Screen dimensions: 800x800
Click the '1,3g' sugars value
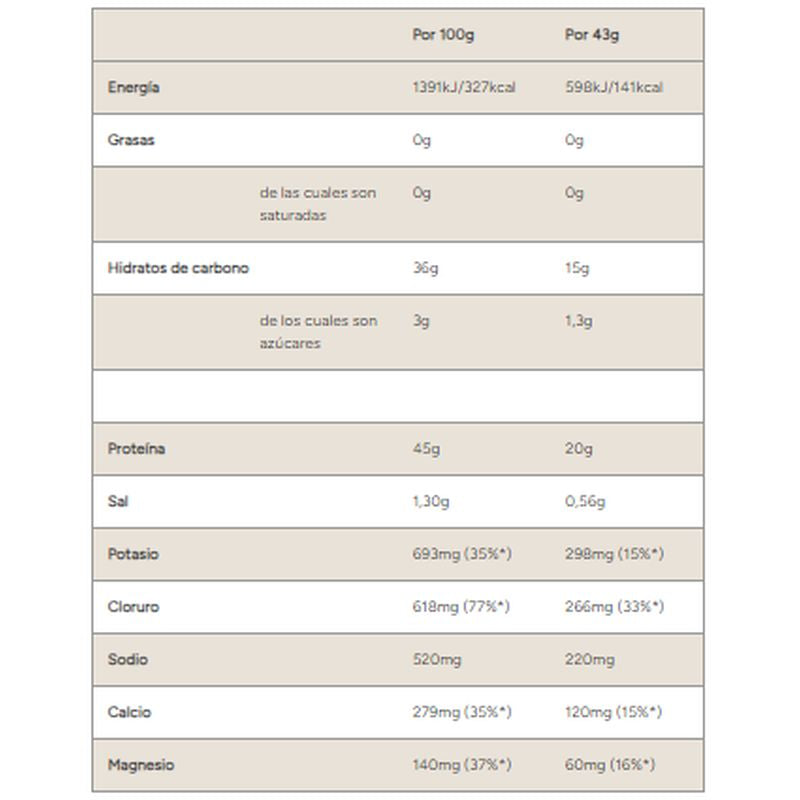579,321
